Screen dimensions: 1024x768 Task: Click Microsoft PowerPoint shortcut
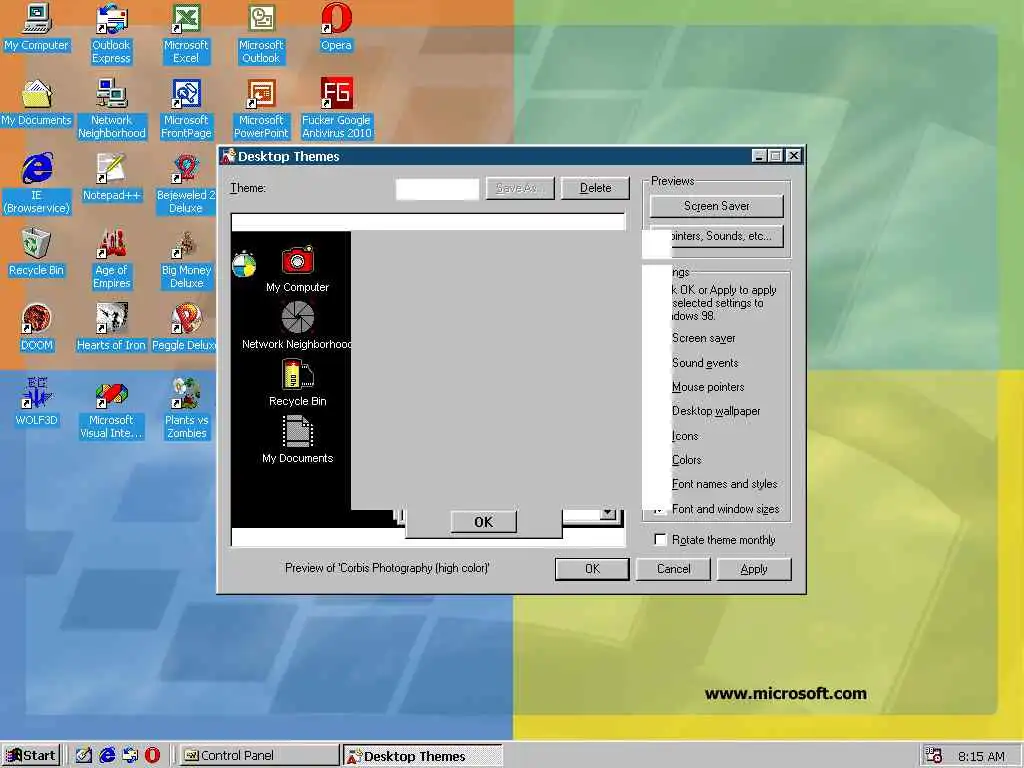click(x=261, y=109)
